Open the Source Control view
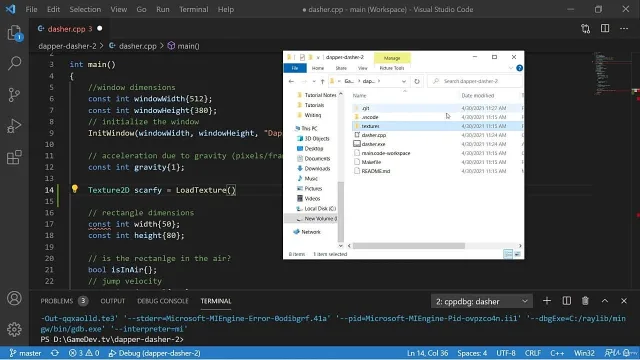 pos(14,95)
